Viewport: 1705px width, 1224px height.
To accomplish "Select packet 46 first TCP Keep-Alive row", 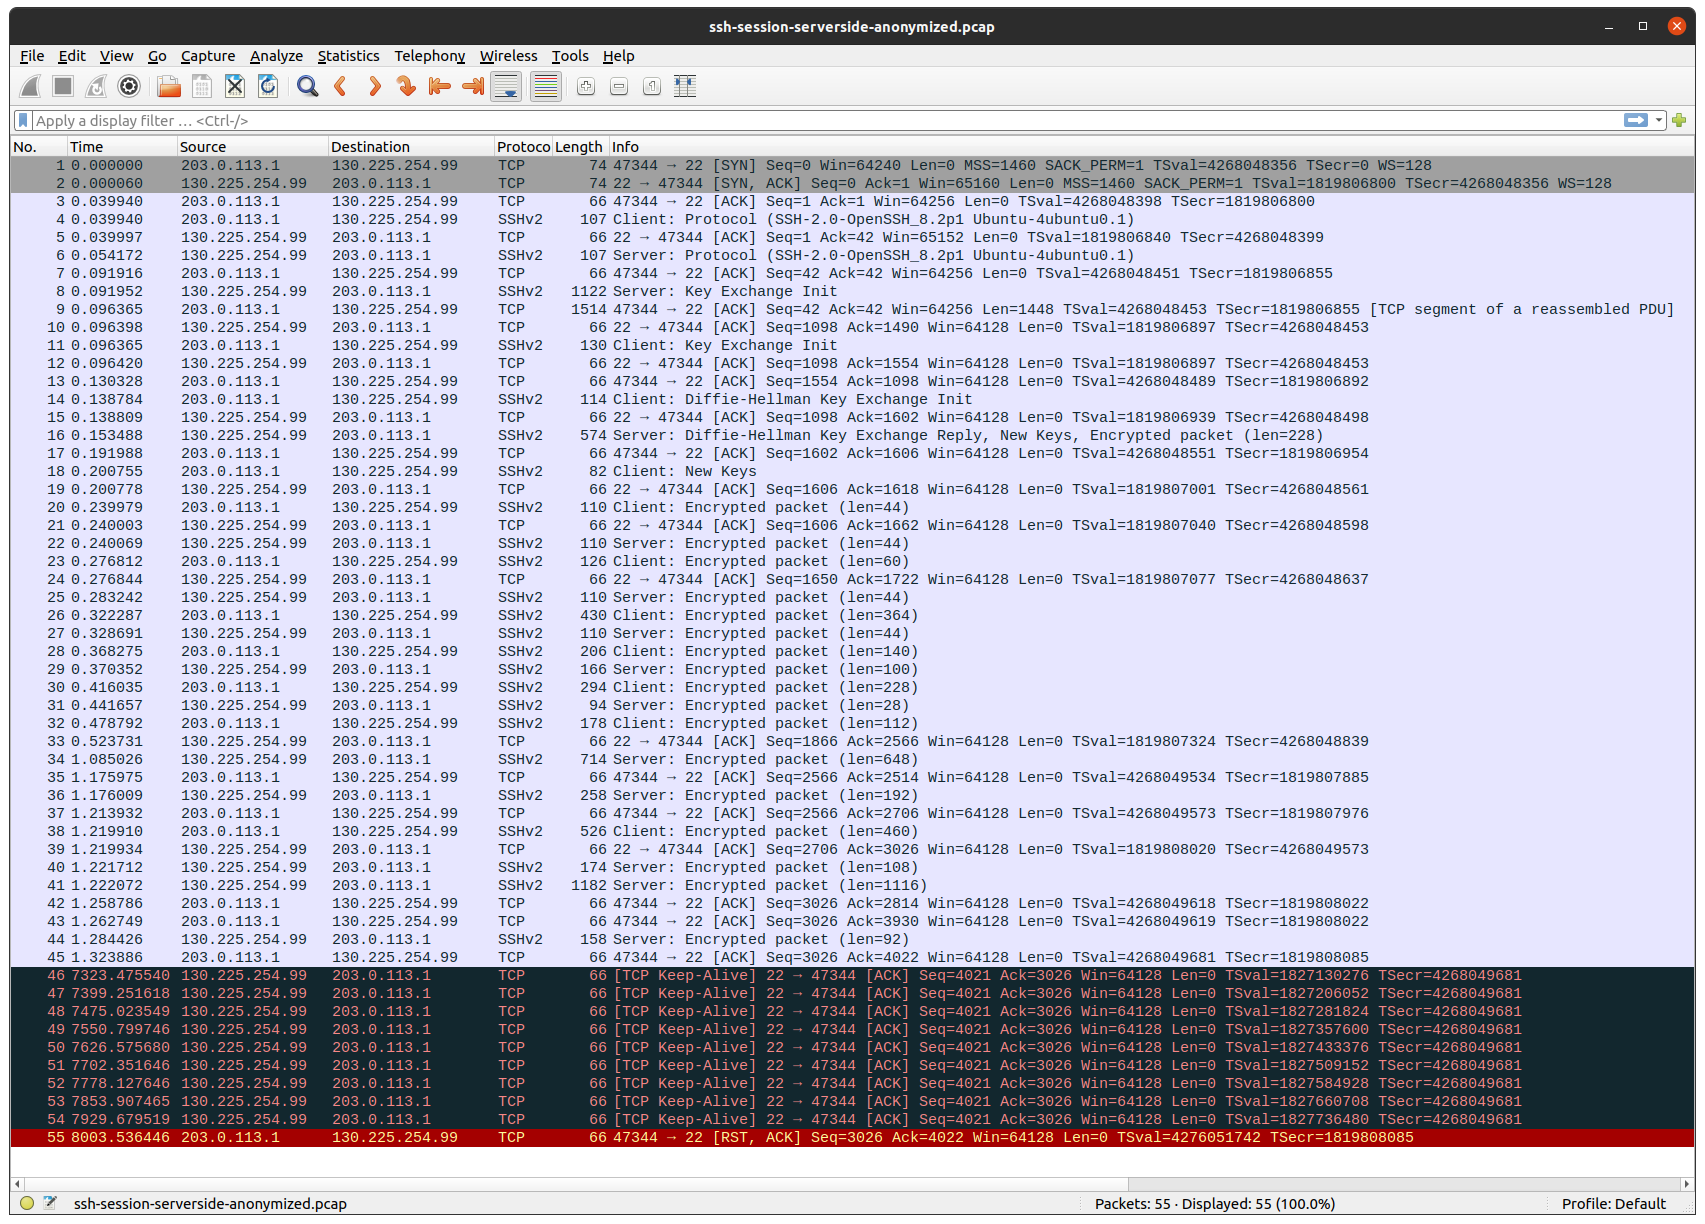I will tap(852, 975).
